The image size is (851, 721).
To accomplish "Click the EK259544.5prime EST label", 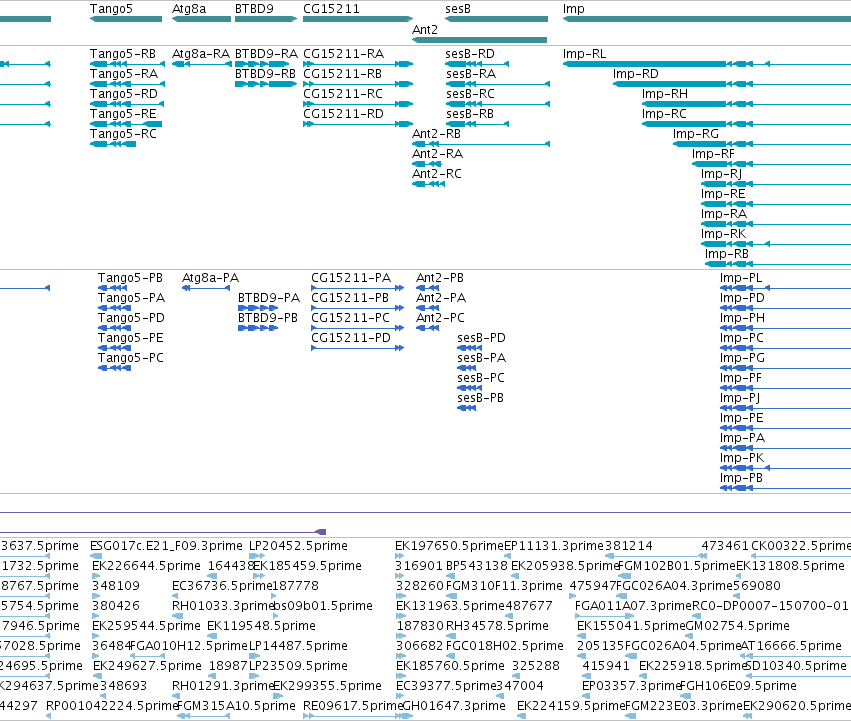I will tap(147, 626).
